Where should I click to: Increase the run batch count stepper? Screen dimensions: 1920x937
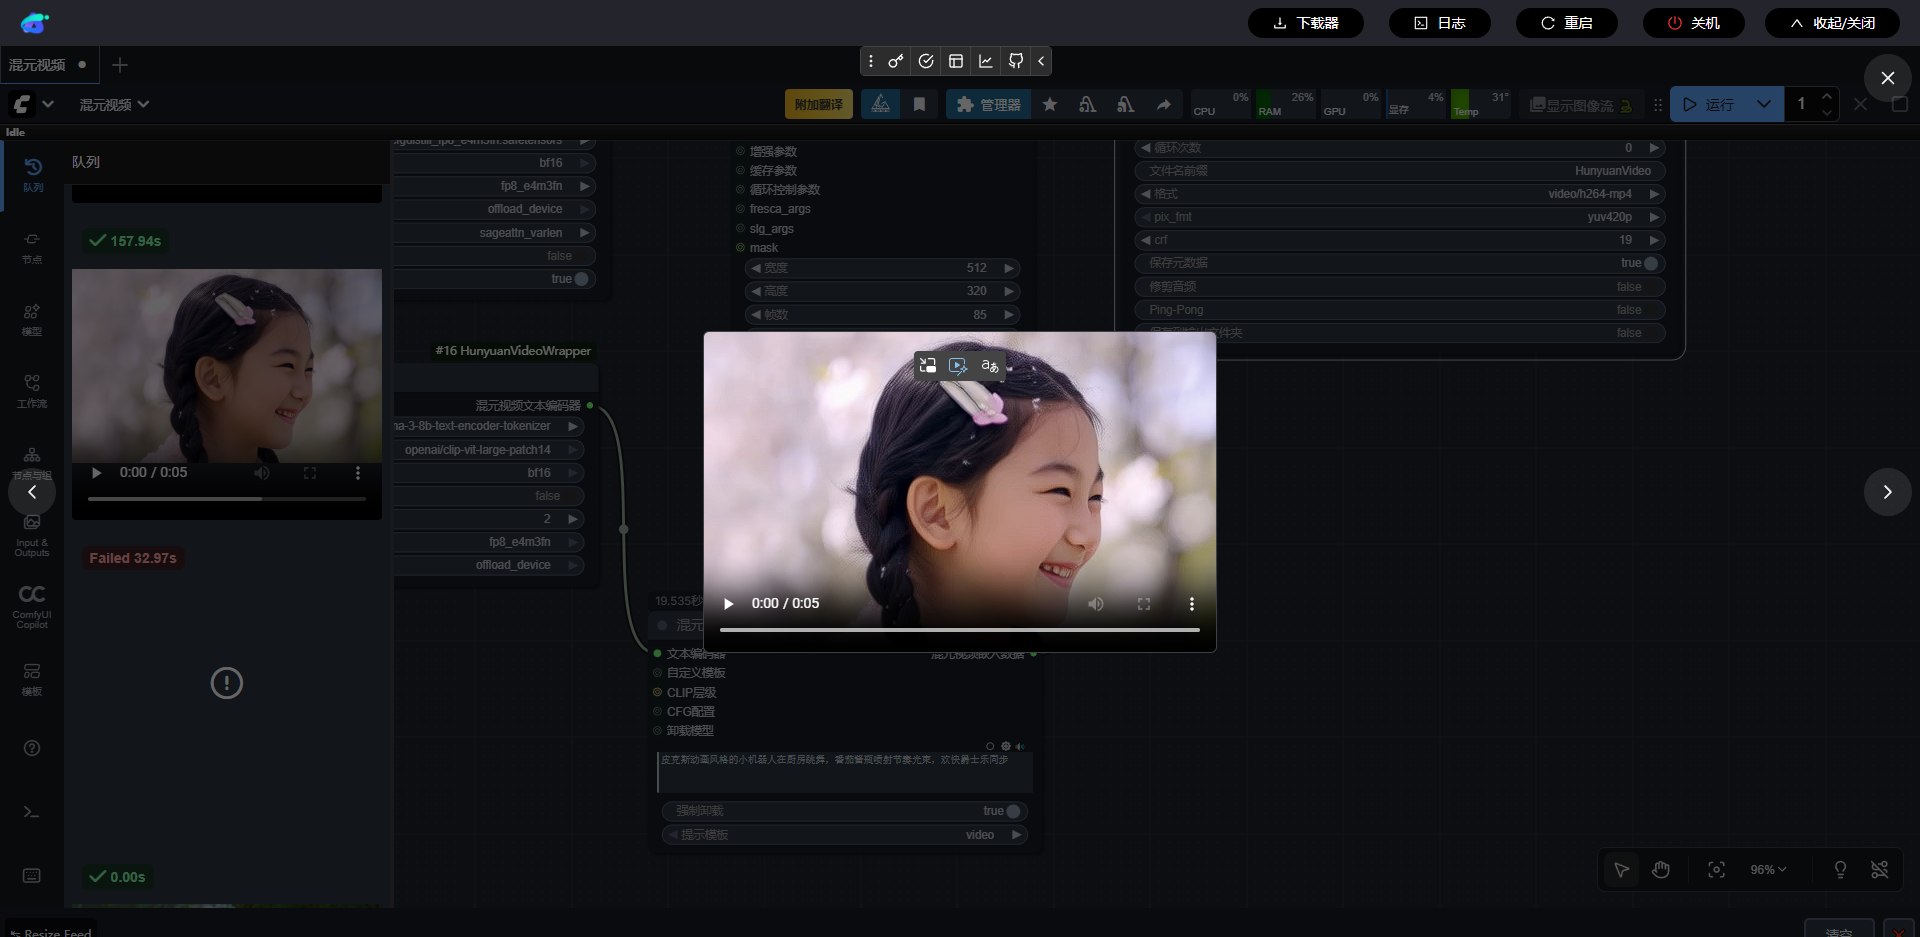[1827, 96]
